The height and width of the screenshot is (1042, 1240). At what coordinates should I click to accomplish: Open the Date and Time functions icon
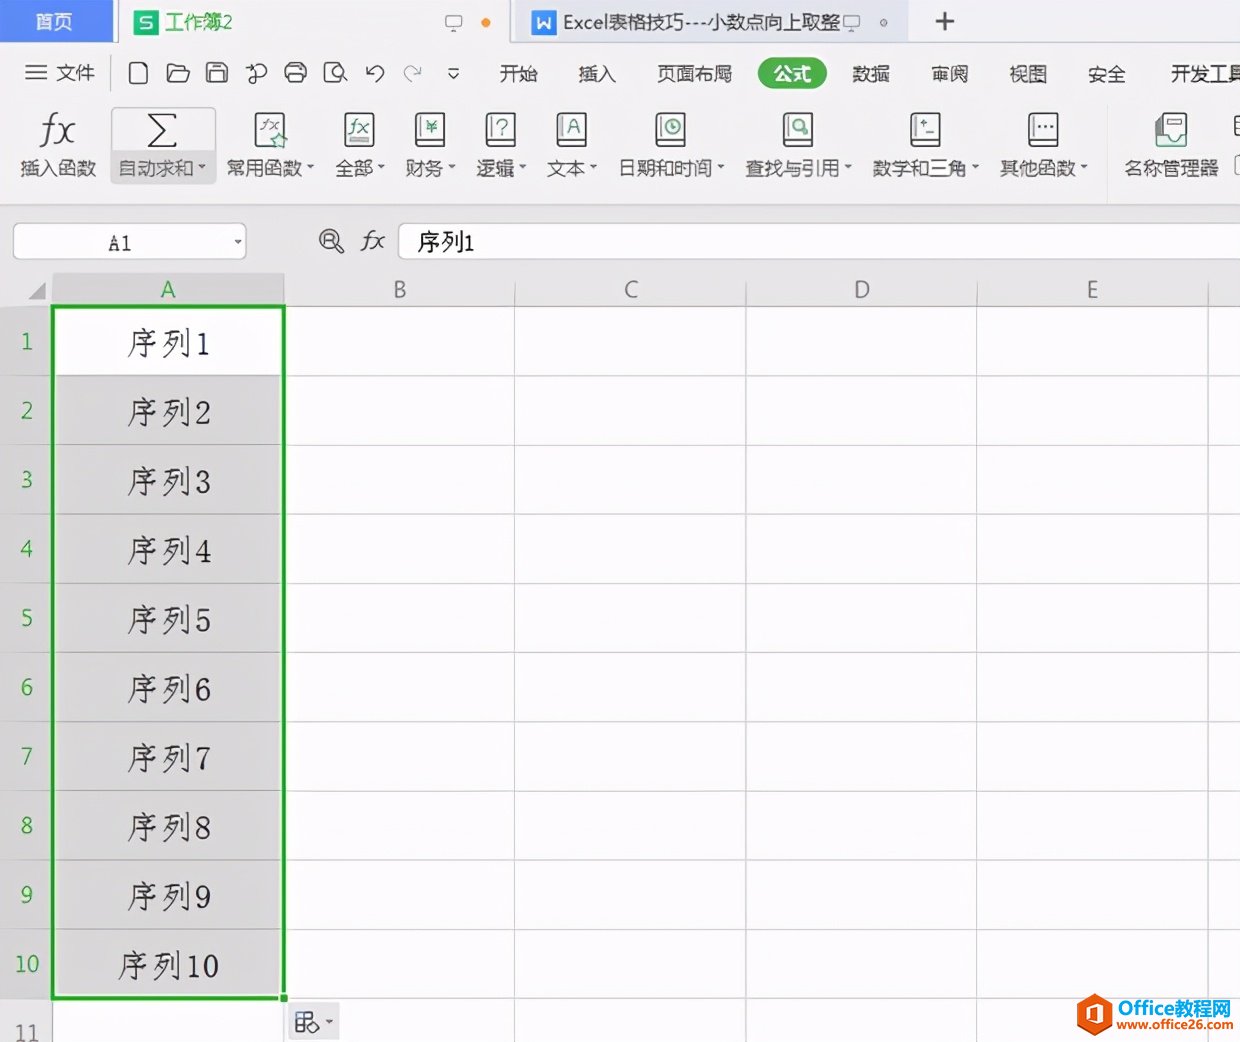pos(670,130)
